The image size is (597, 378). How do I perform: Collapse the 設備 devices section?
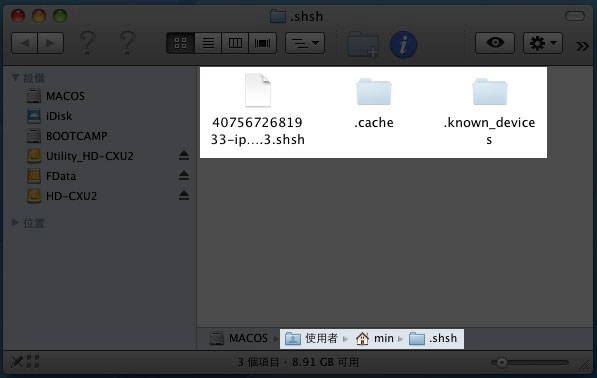[x=15, y=78]
